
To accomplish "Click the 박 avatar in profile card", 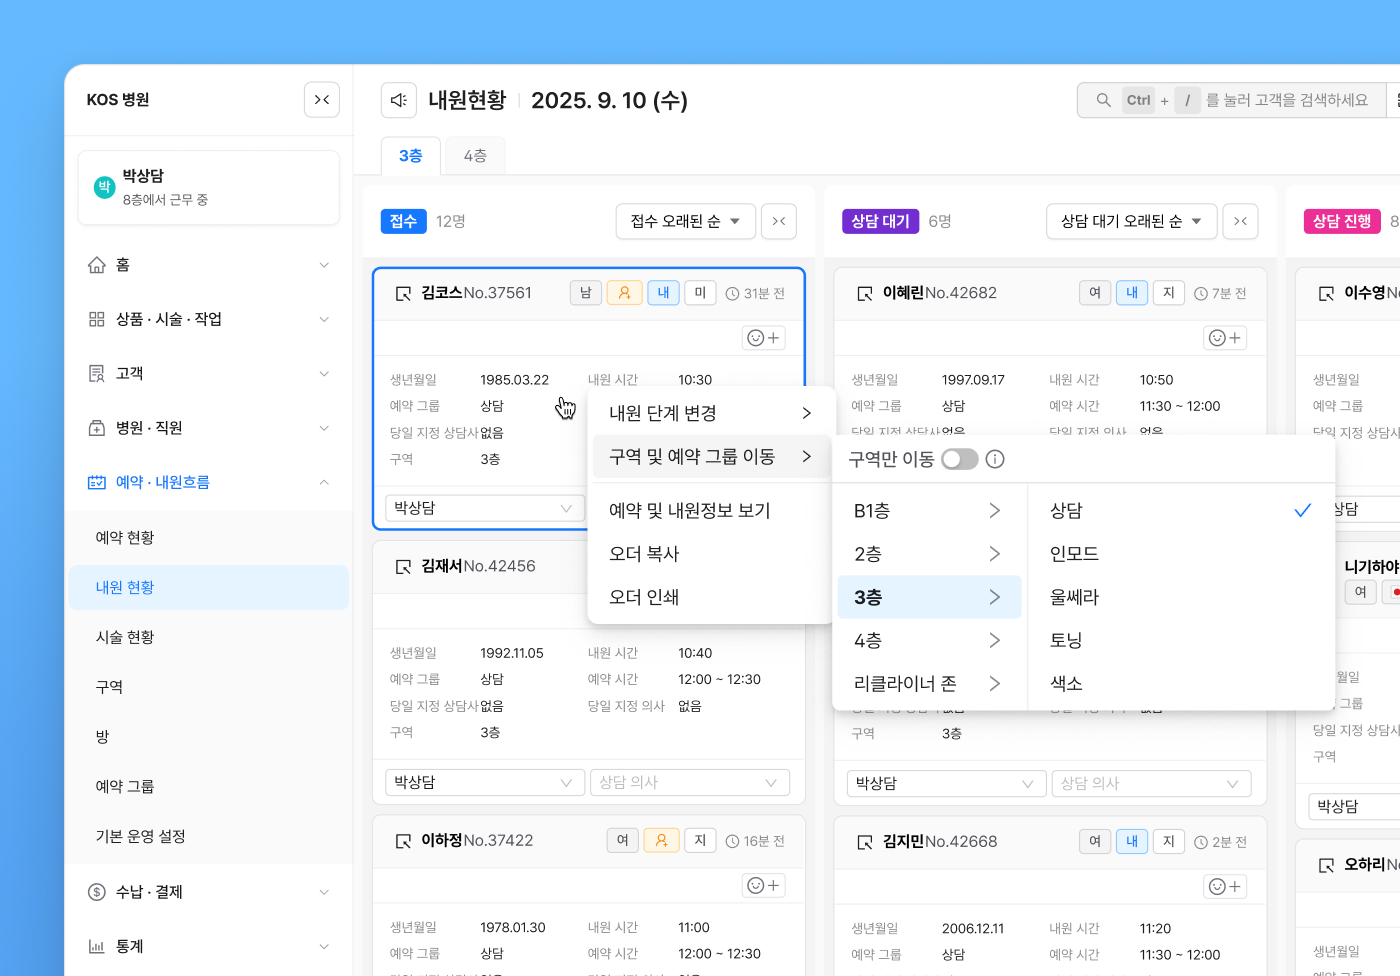I will (104, 187).
